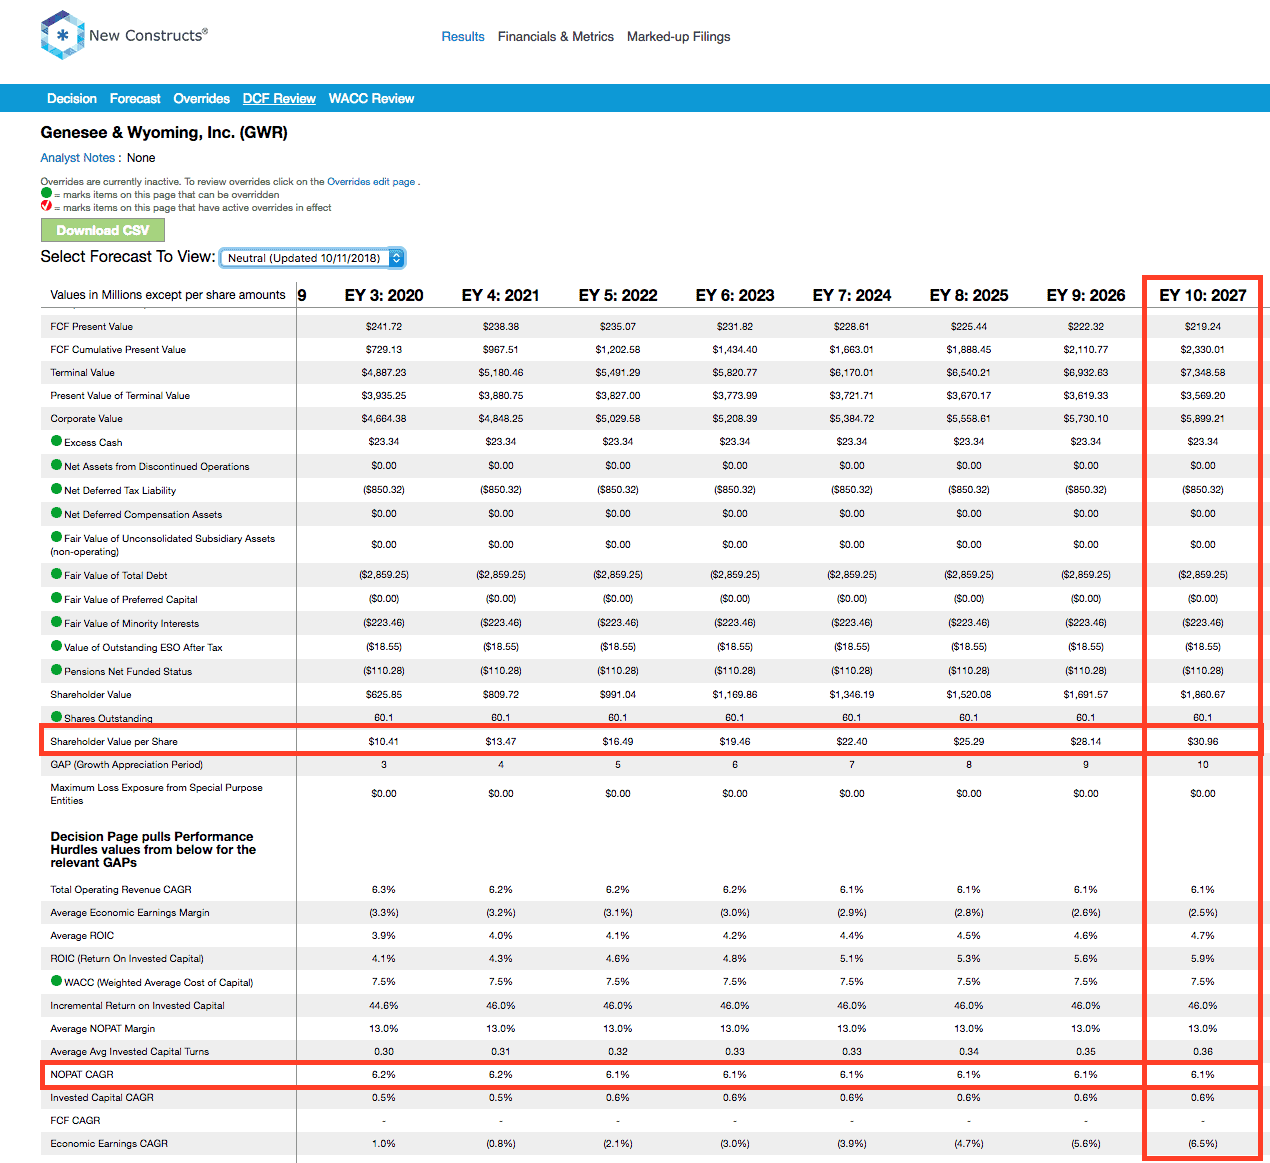The image size is (1270, 1163).
Task: Click EY 8: 2025 column header
Action: [969, 295]
